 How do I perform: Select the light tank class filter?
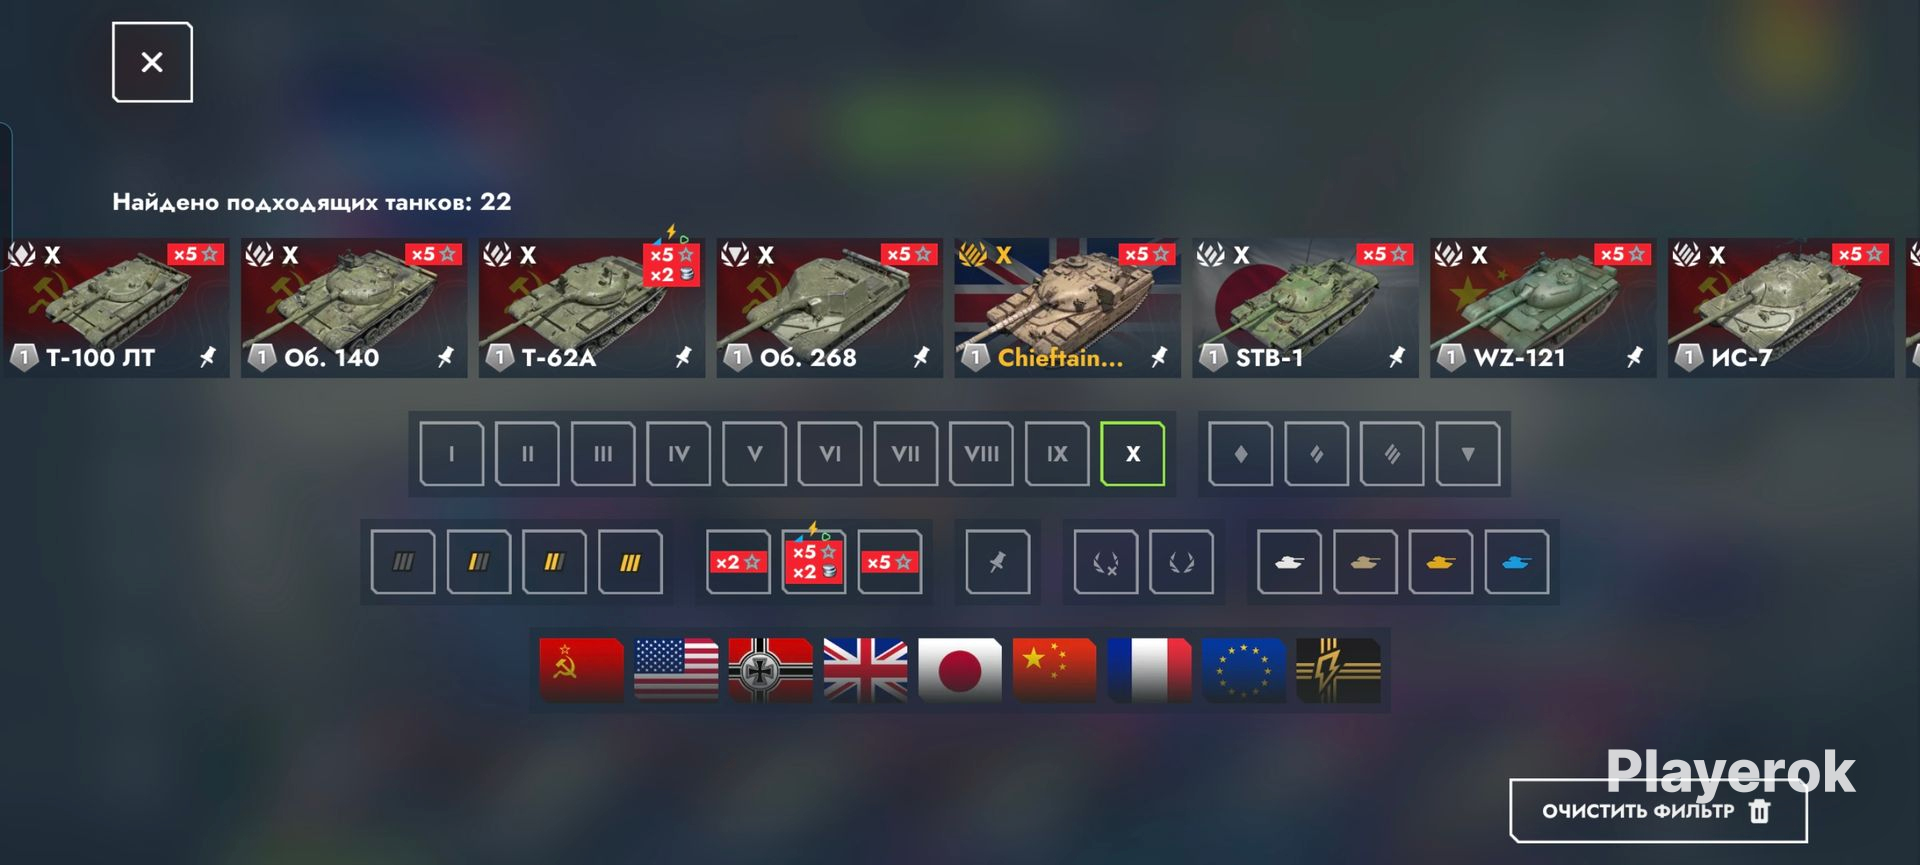1240,454
